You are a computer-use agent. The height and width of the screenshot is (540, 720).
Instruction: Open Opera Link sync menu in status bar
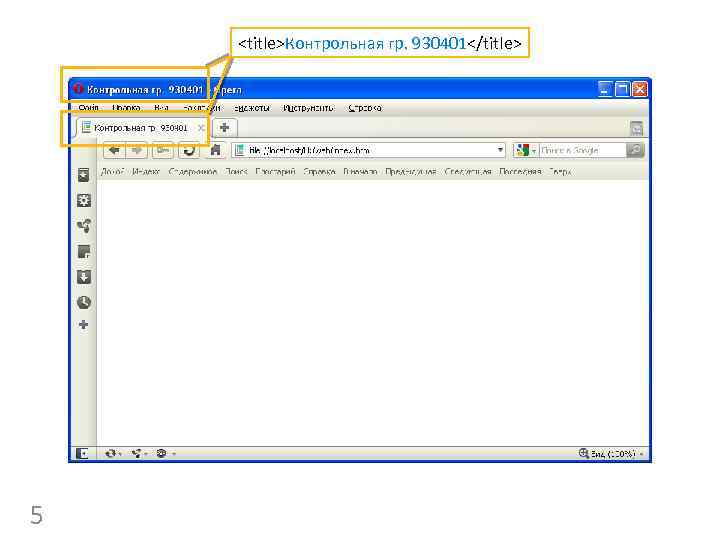(112, 454)
